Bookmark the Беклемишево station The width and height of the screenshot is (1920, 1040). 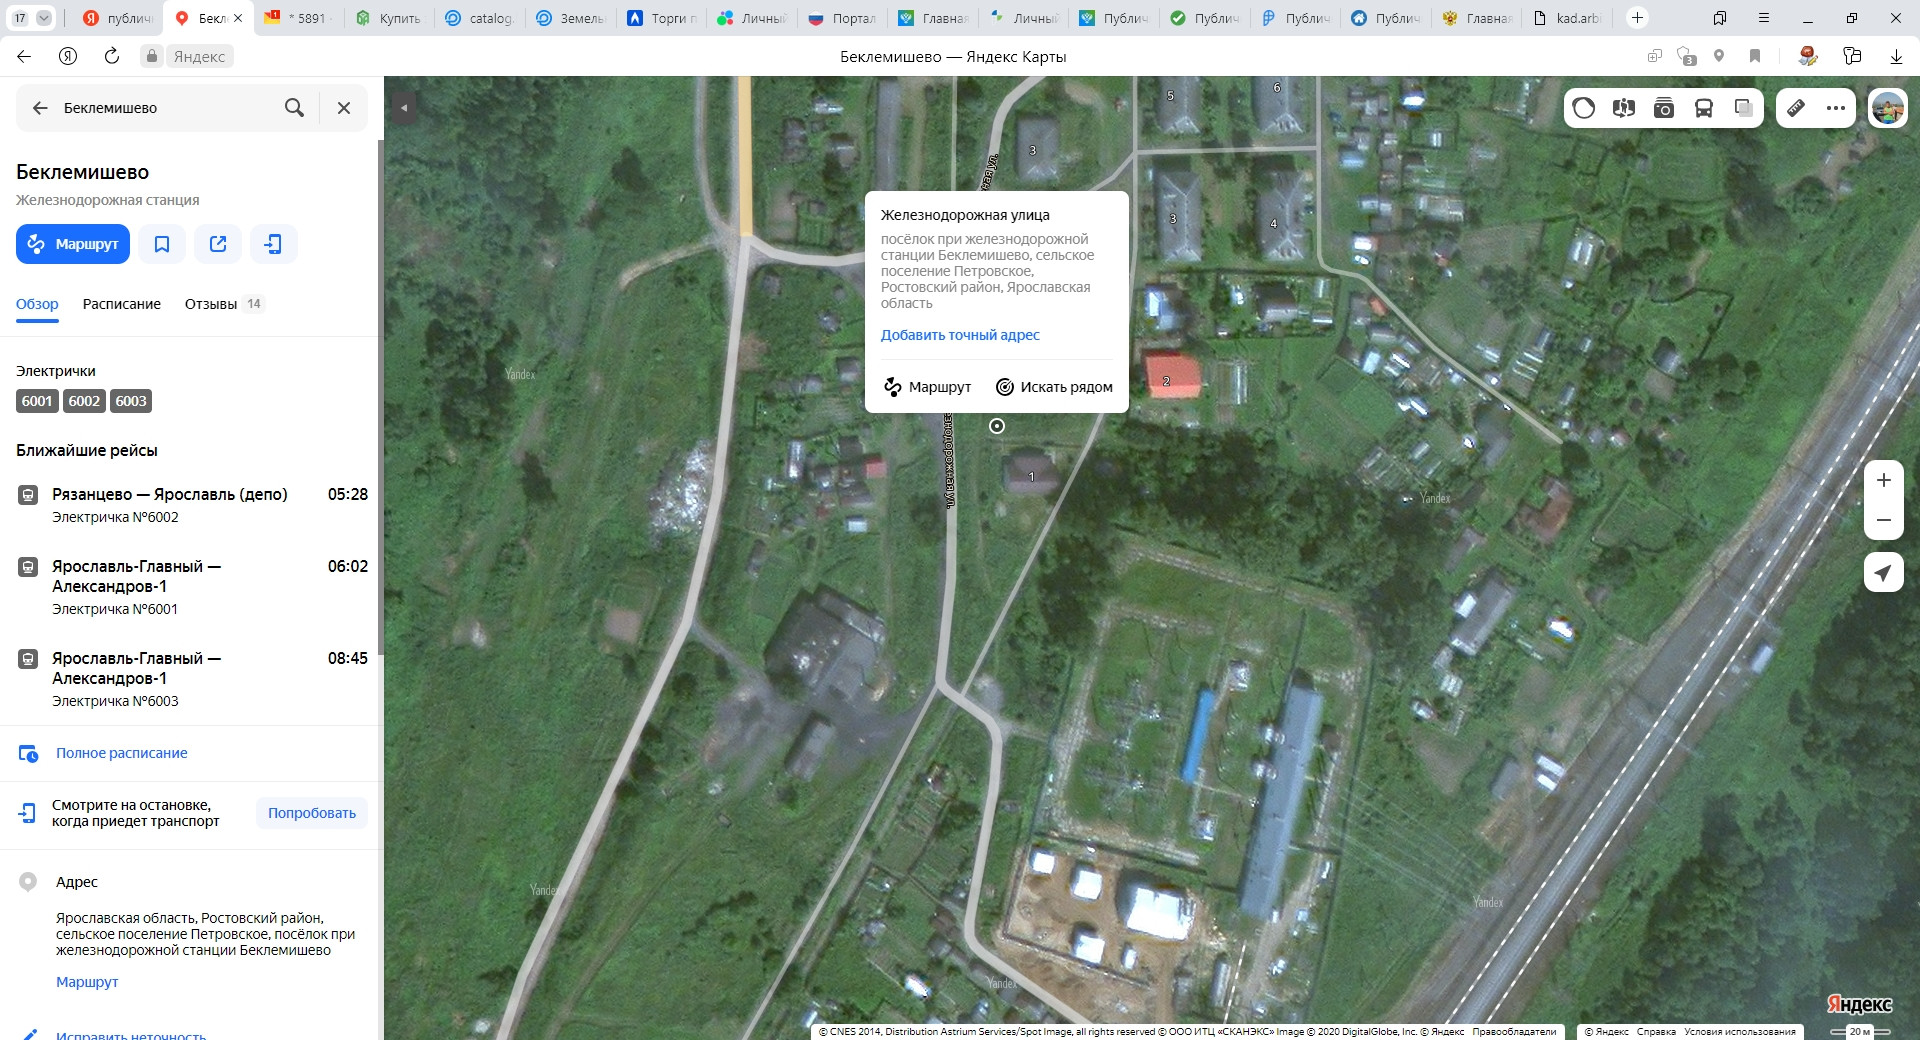click(162, 244)
